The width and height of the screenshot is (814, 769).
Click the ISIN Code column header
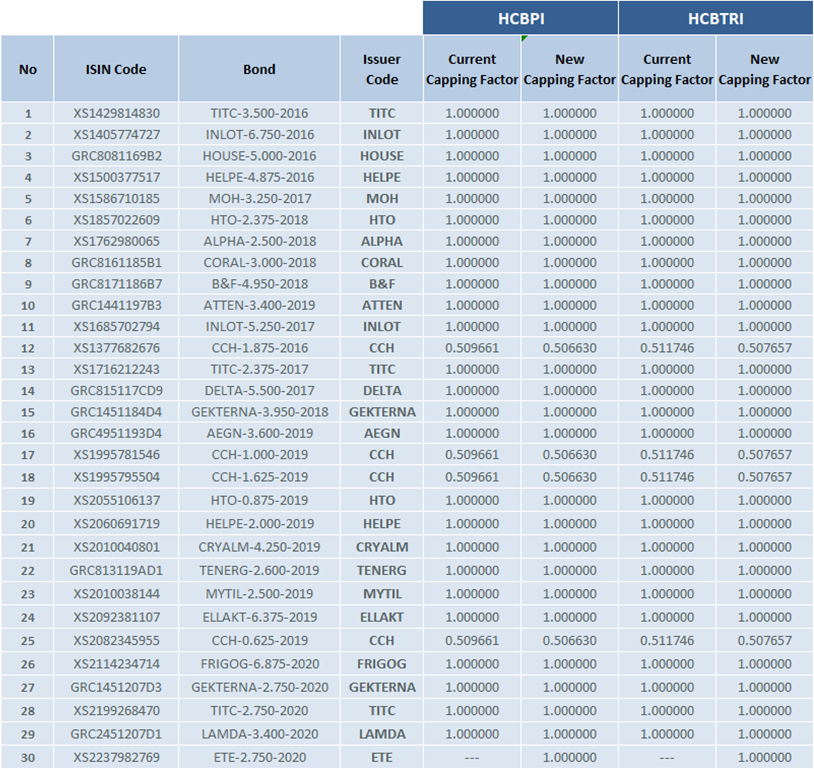(x=116, y=69)
